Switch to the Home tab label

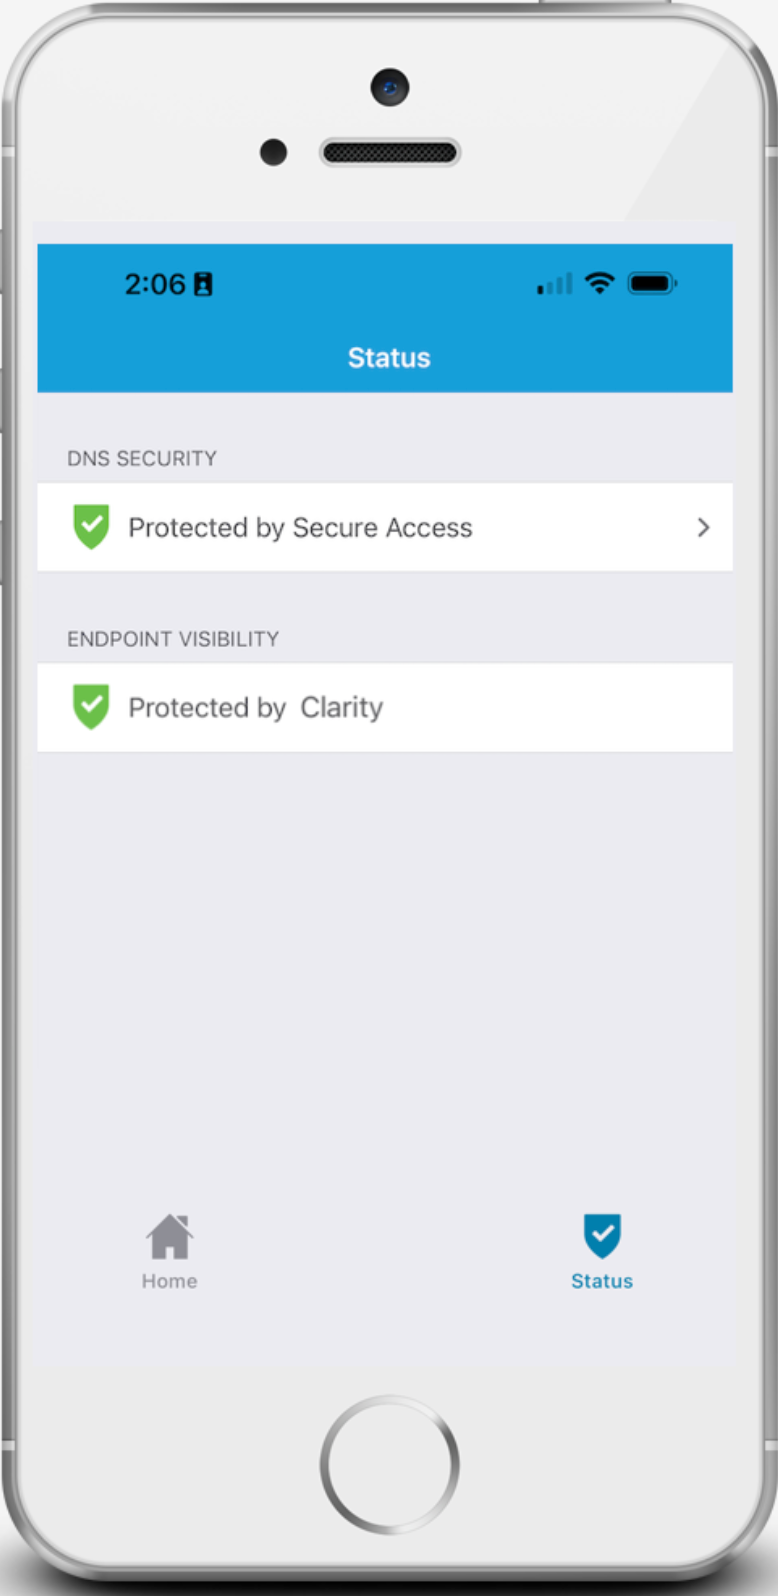tap(169, 1281)
